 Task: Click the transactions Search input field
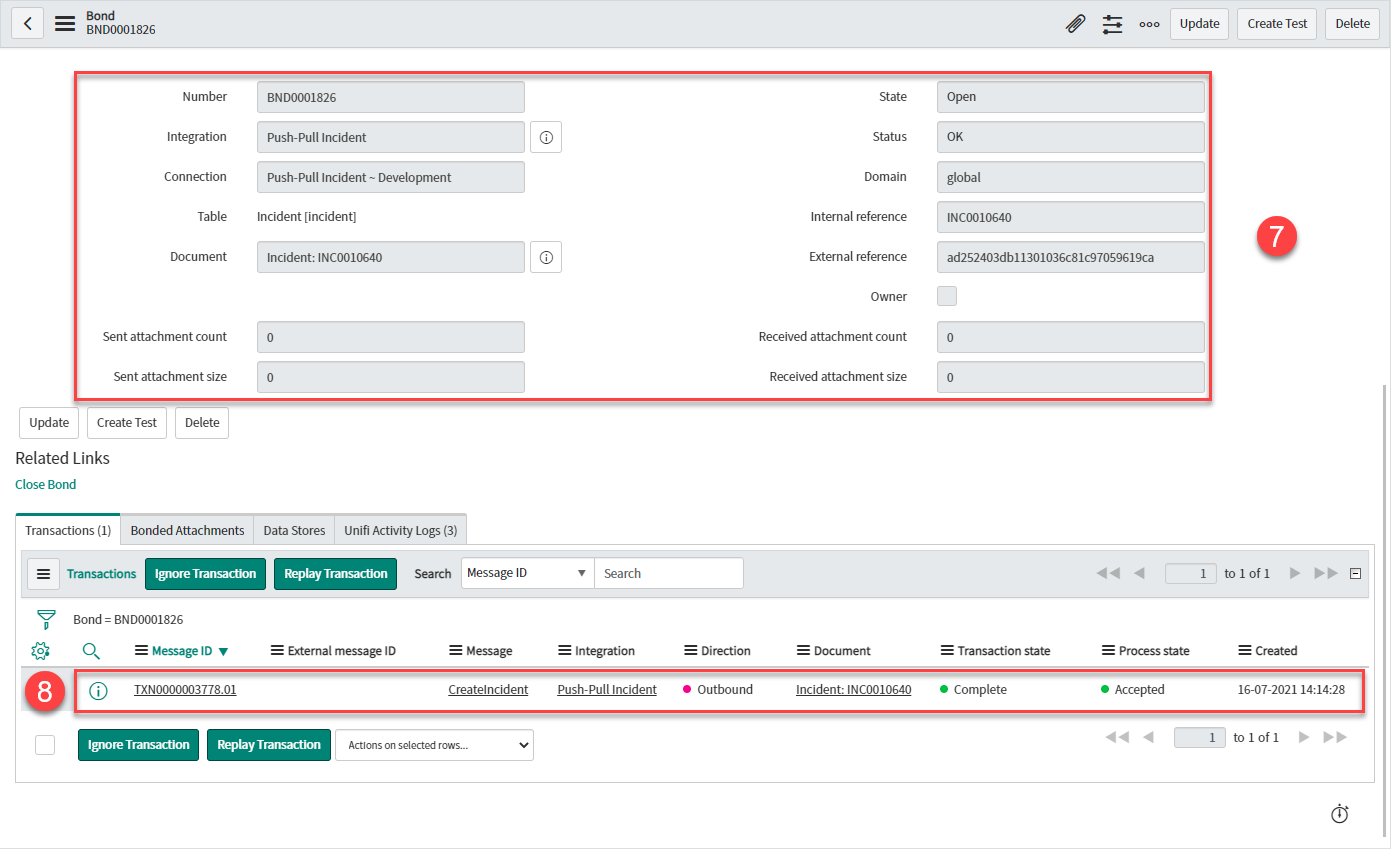pos(669,574)
